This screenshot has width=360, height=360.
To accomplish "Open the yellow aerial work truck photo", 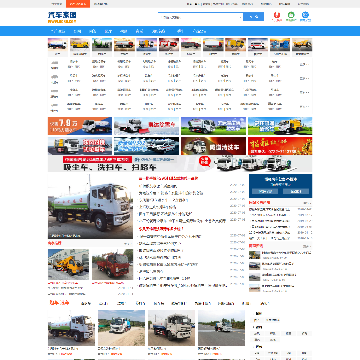I will click(68, 264).
